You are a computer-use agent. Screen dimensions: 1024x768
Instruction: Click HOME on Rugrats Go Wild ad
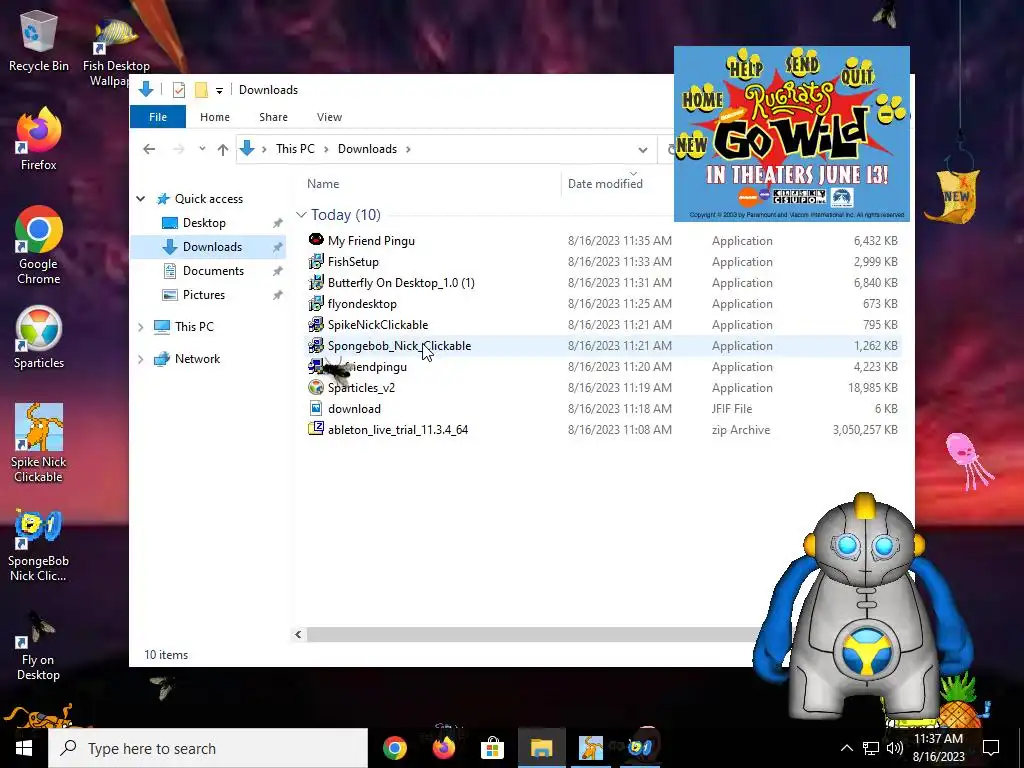pyautogui.click(x=703, y=100)
